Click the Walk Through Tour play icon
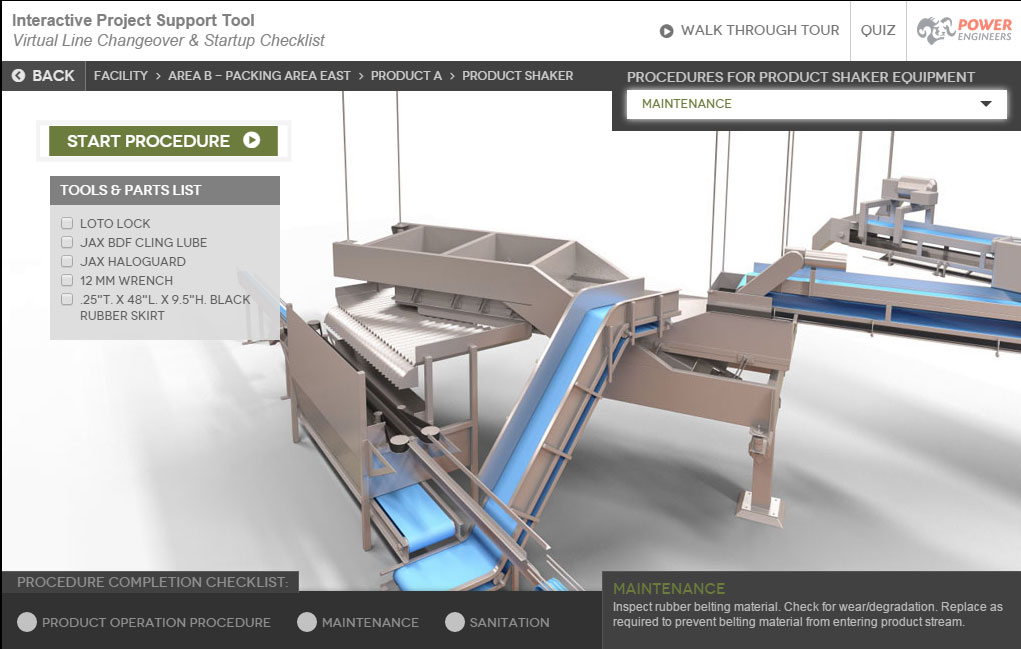 (x=666, y=31)
